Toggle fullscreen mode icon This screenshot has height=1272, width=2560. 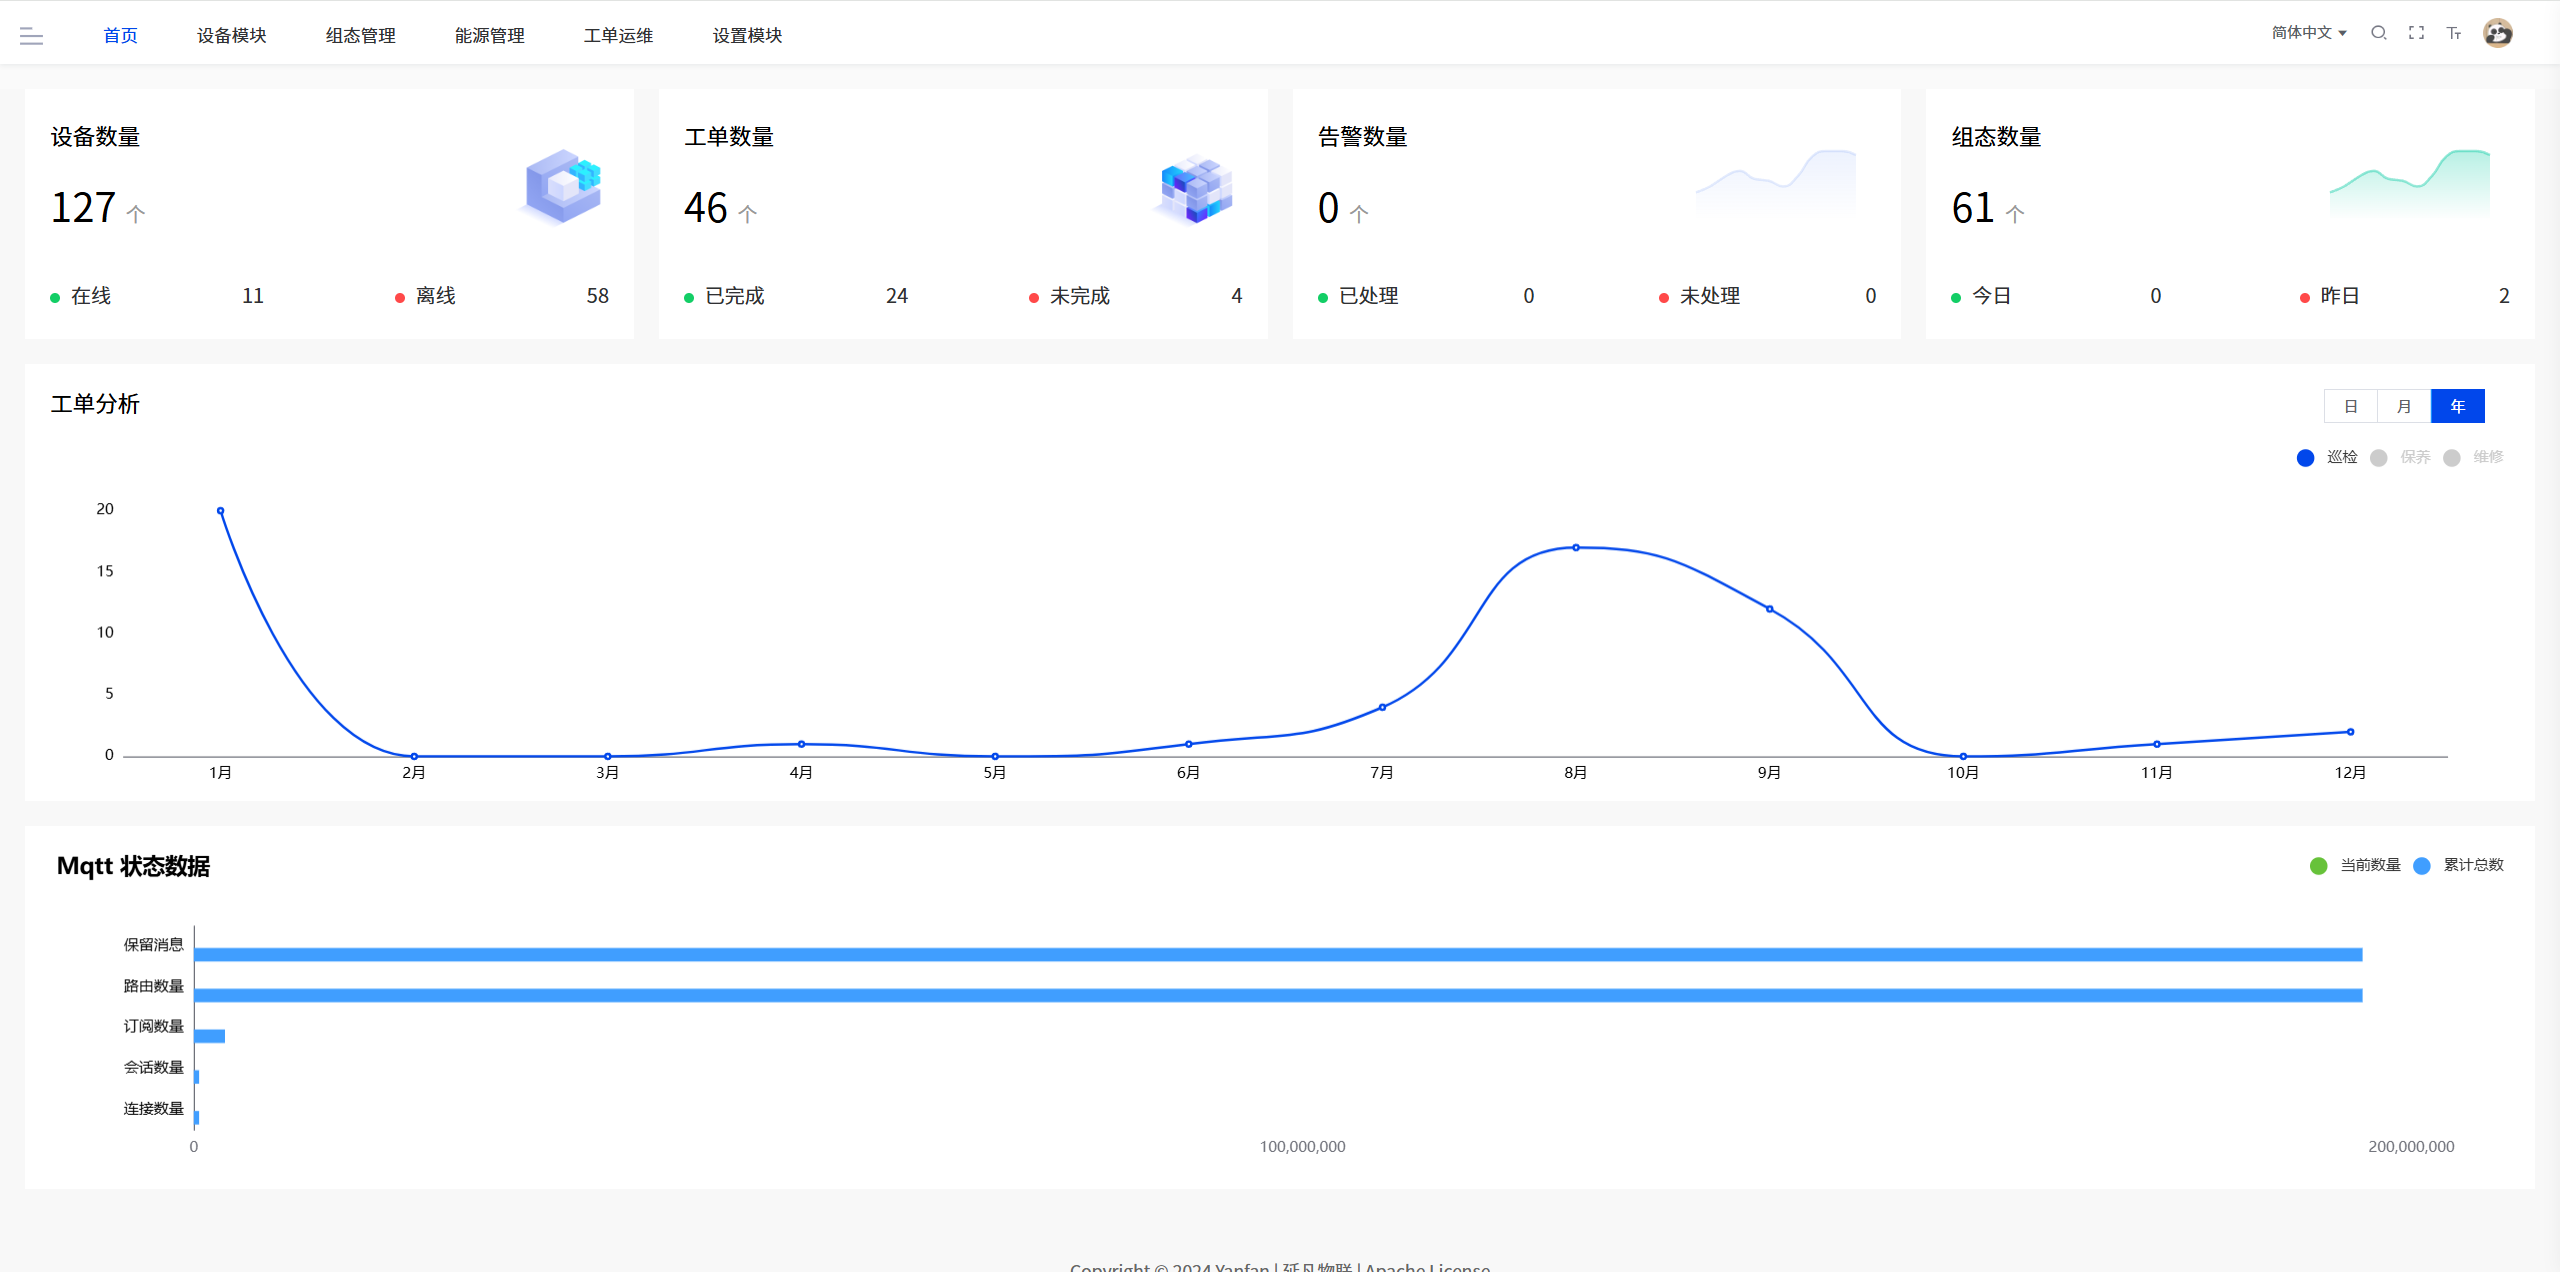coord(2416,33)
